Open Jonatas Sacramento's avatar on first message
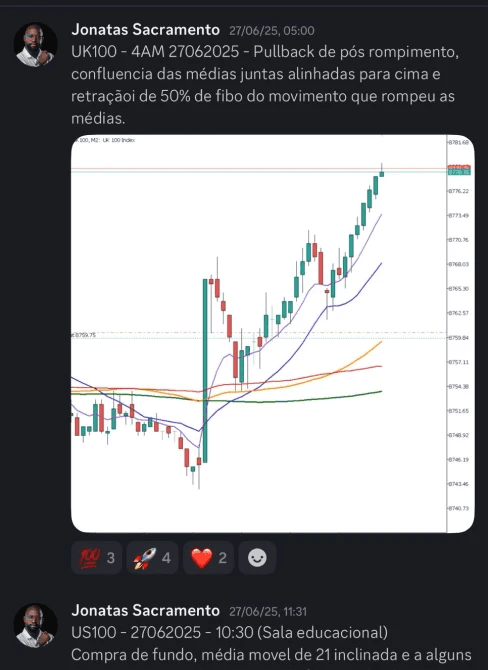This screenshot has height=670, width=488. pyautogui.click(x=35, y=44)
